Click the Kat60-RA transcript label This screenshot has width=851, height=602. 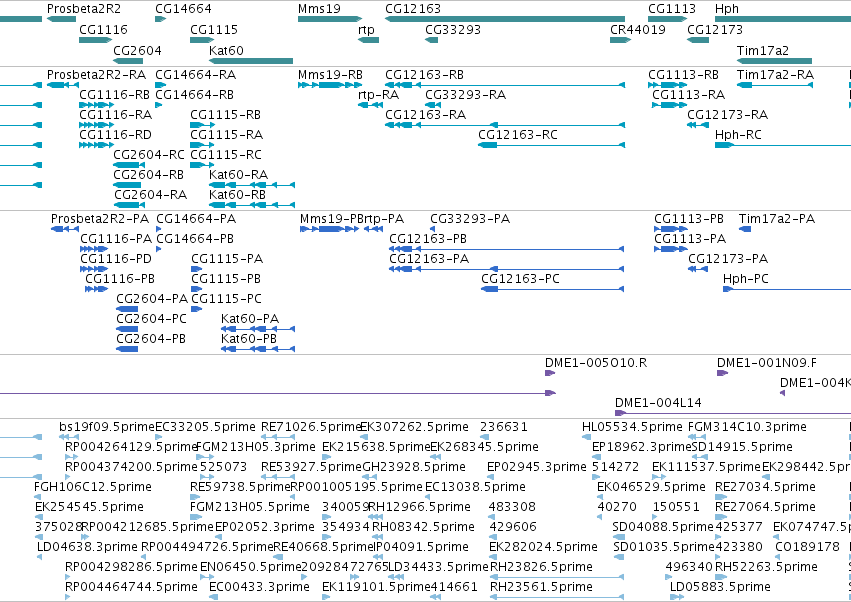click(238, 174)
